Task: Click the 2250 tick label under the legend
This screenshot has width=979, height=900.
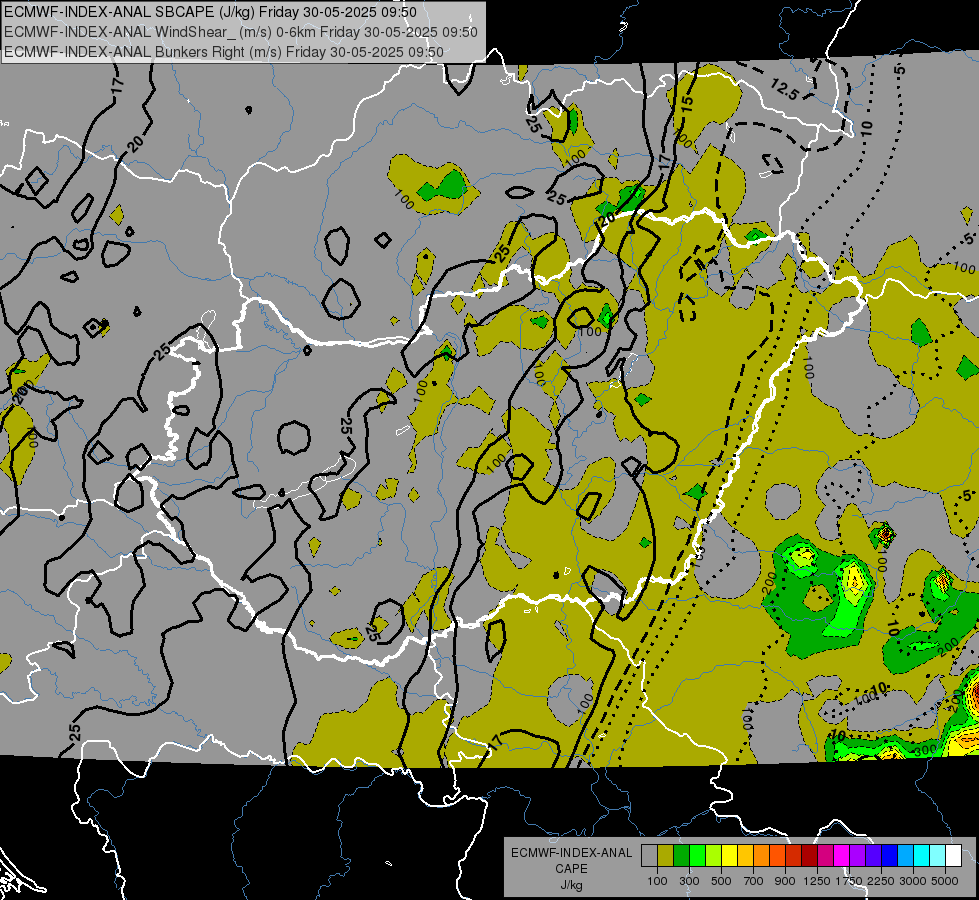Action: [880, 881]
